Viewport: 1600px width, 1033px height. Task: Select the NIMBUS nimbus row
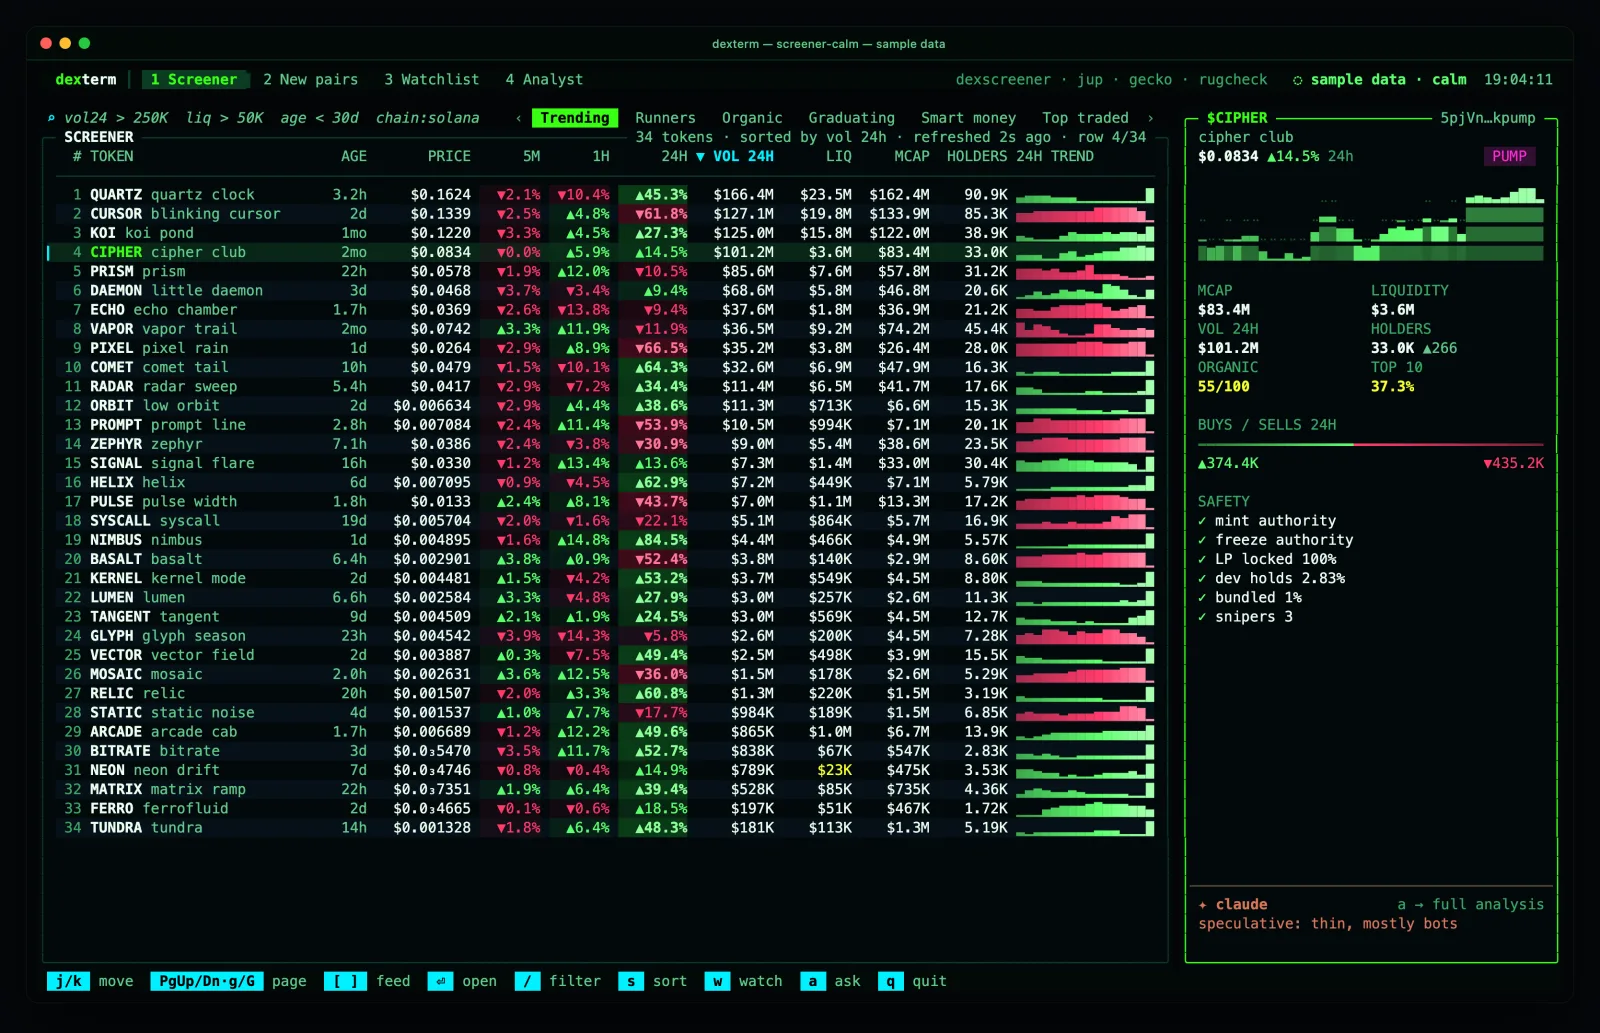point(605,540)
